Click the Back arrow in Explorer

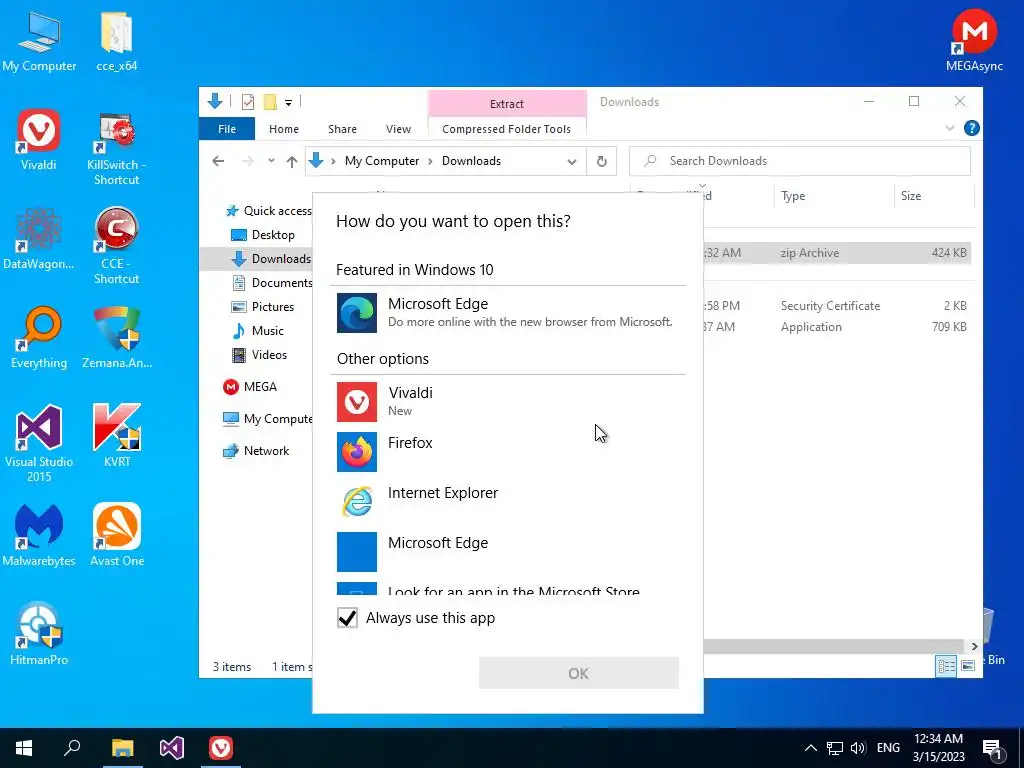[x=218, y=161]
